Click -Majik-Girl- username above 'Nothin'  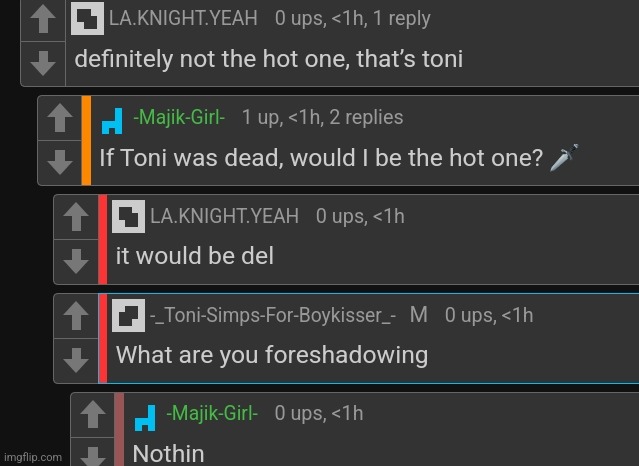pos(212,413)
